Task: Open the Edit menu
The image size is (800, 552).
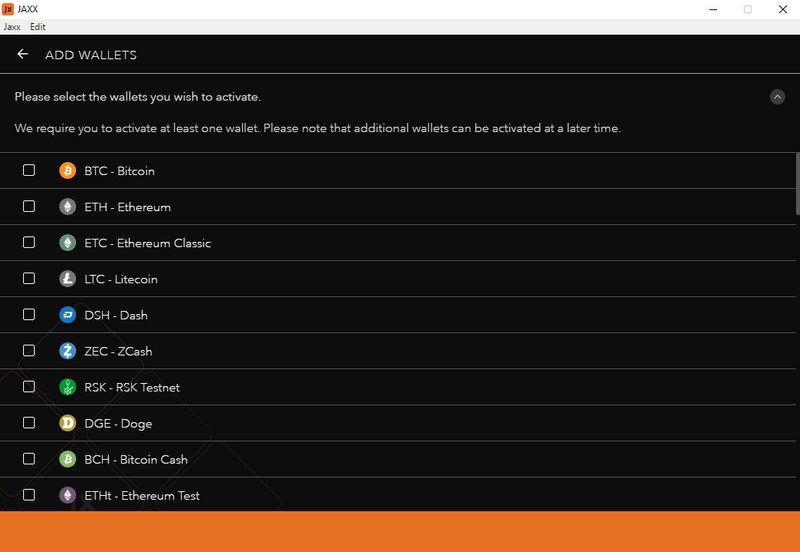Action: [38, 27]
